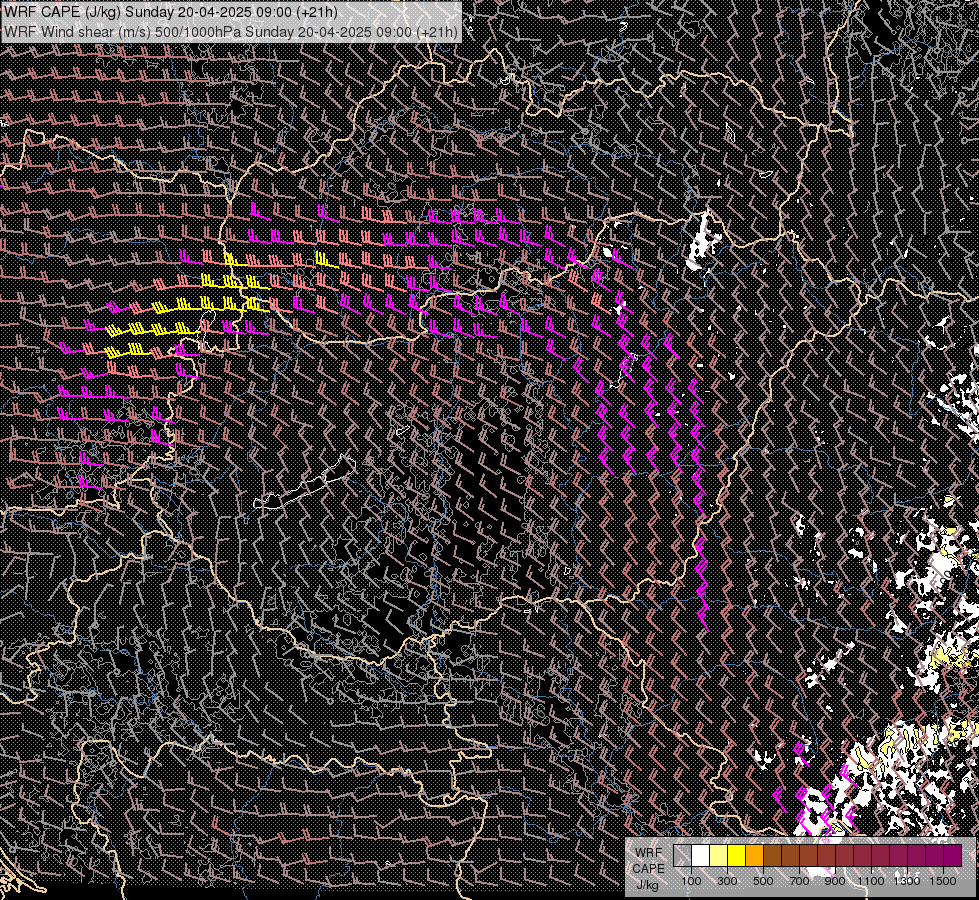Click the legend label 1100
Screen dimensions: 979x900
[x=870, y=881]
